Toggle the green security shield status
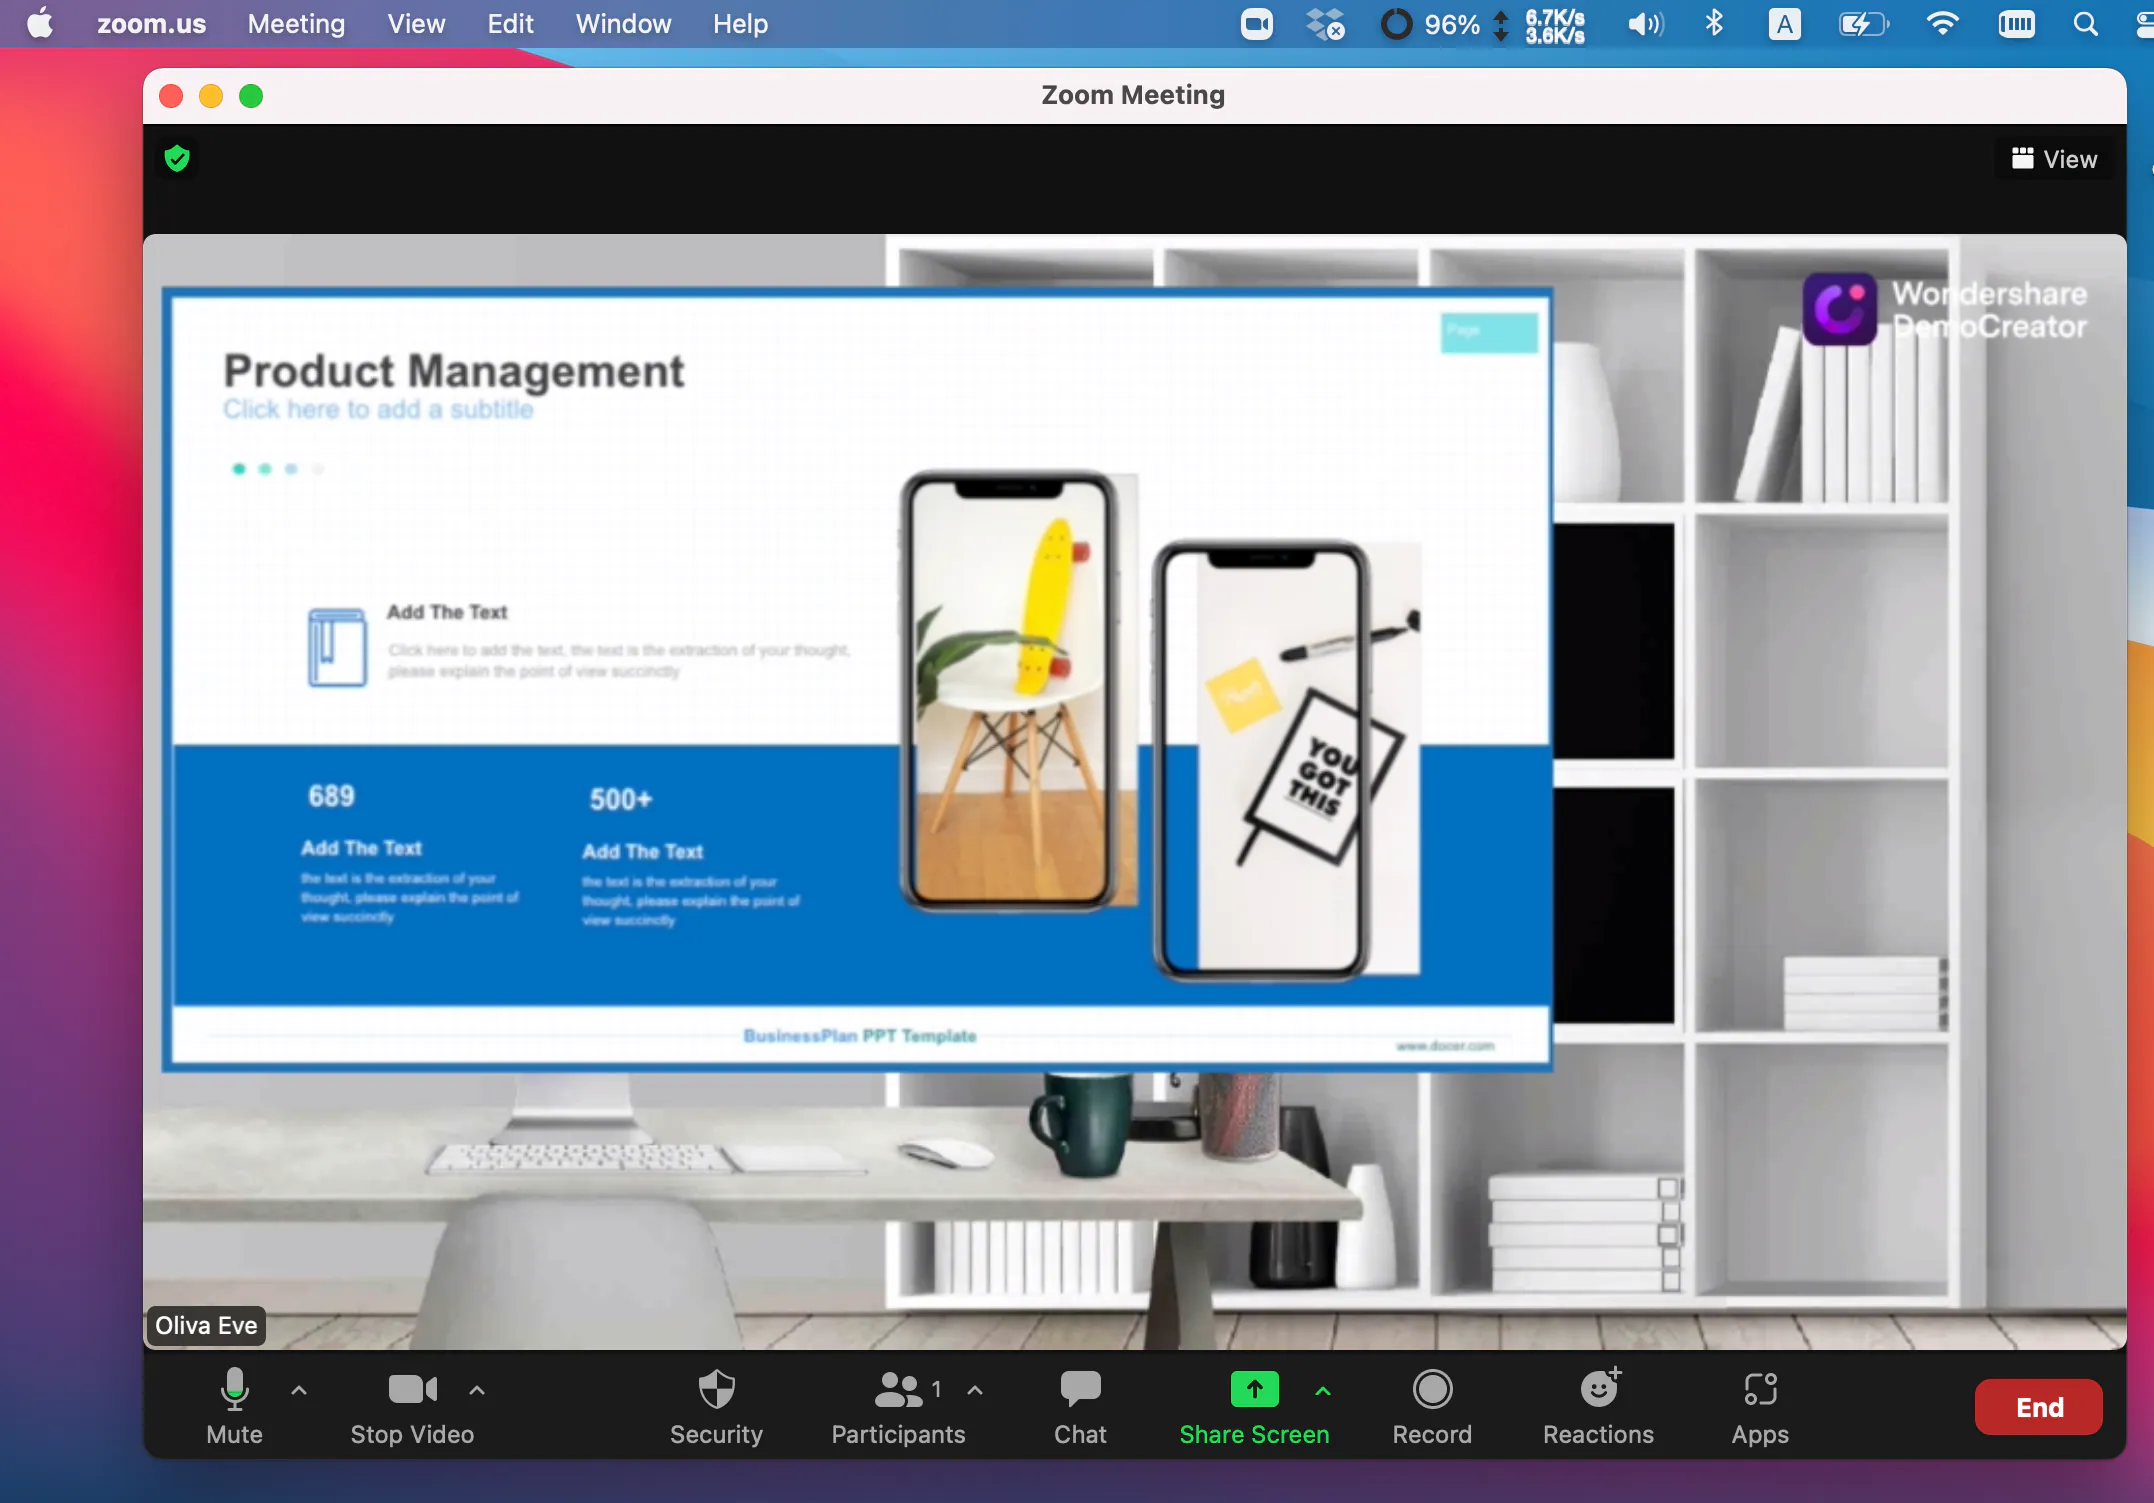The width and height of the screenshot is (2154, 1503). pos(177,159)
